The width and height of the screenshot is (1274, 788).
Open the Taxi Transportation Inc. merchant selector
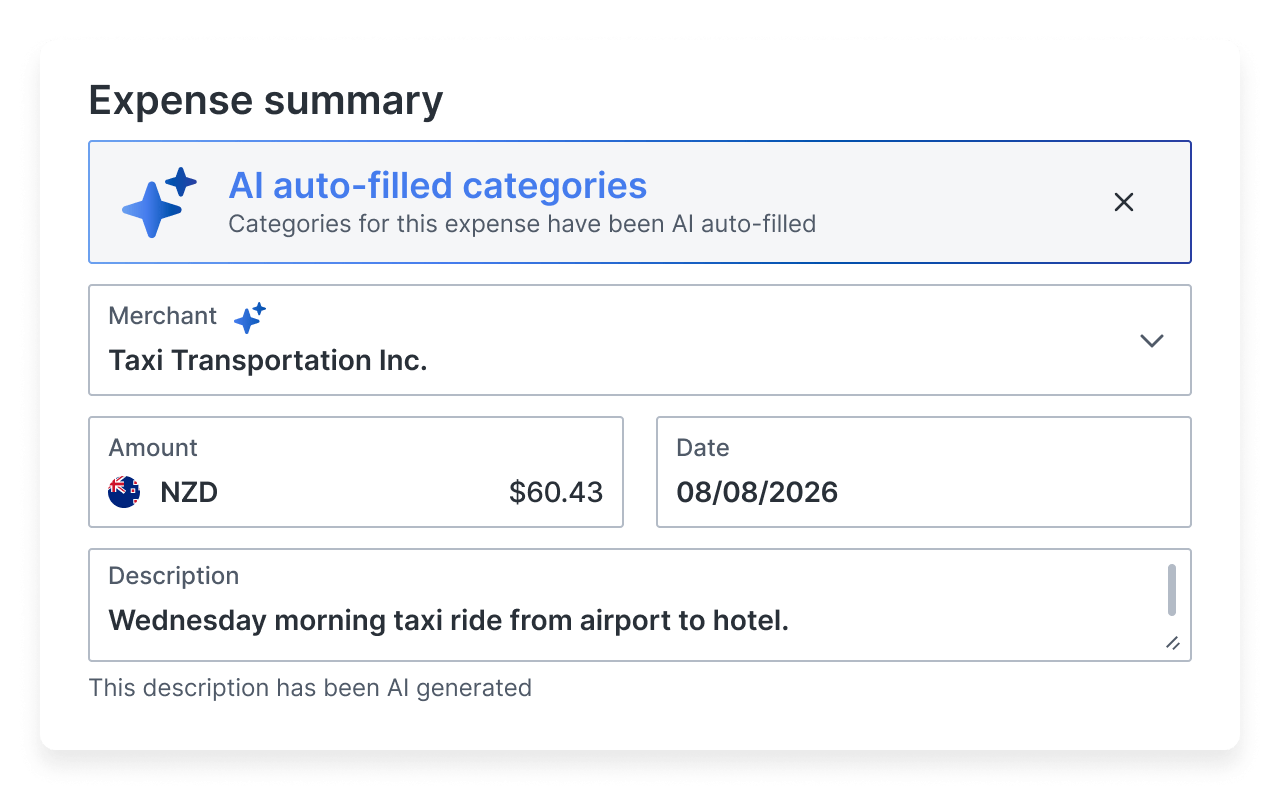[640, 340]
